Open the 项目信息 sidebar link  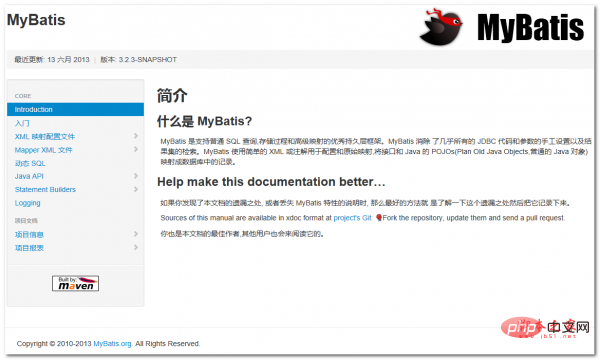tap(29, 235)
